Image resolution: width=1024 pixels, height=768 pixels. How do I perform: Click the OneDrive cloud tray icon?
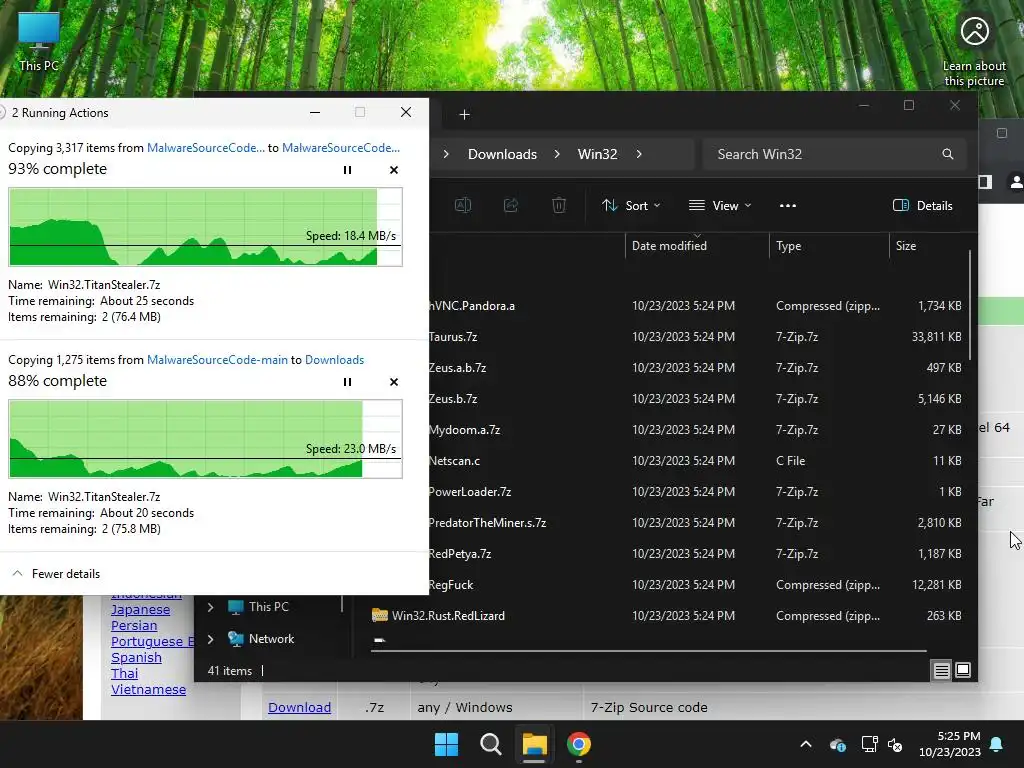[838, 744]
